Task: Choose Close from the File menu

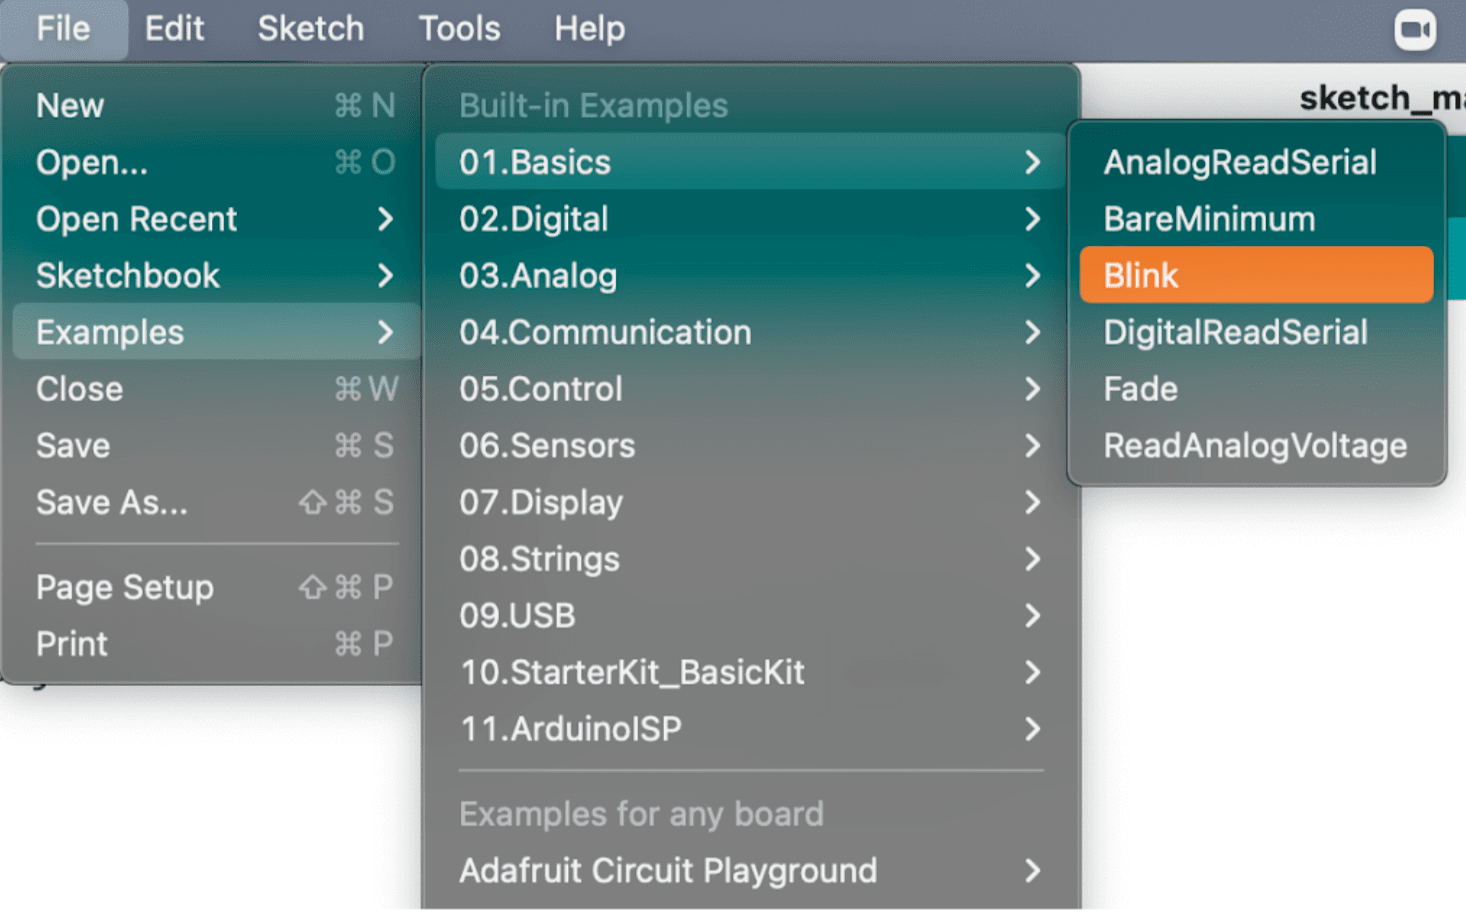Action: click(x=216, y=389)
